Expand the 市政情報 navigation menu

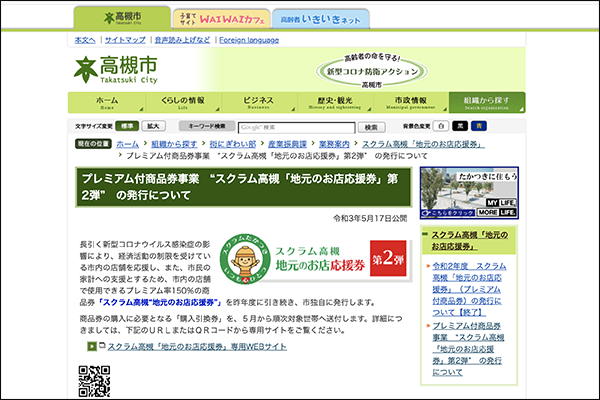pyautogui.click(x=411, y=103)
